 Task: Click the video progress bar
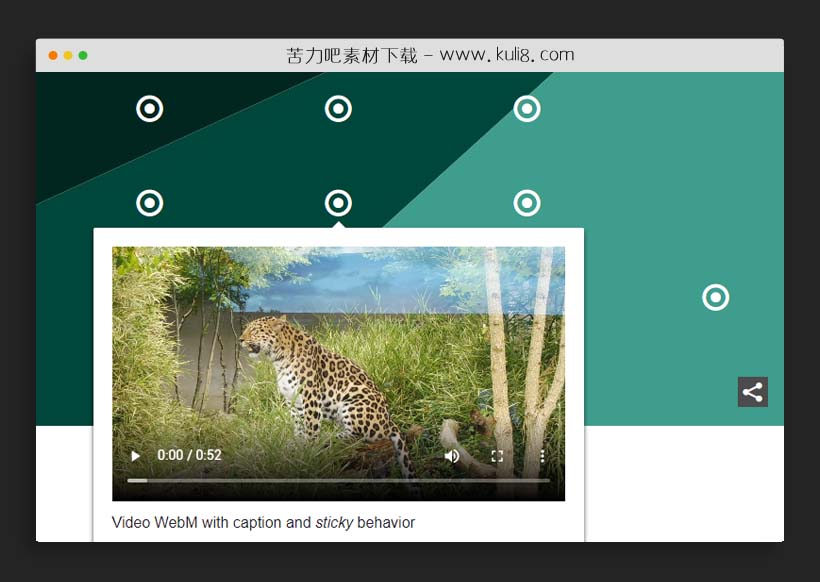click(338, 481)
